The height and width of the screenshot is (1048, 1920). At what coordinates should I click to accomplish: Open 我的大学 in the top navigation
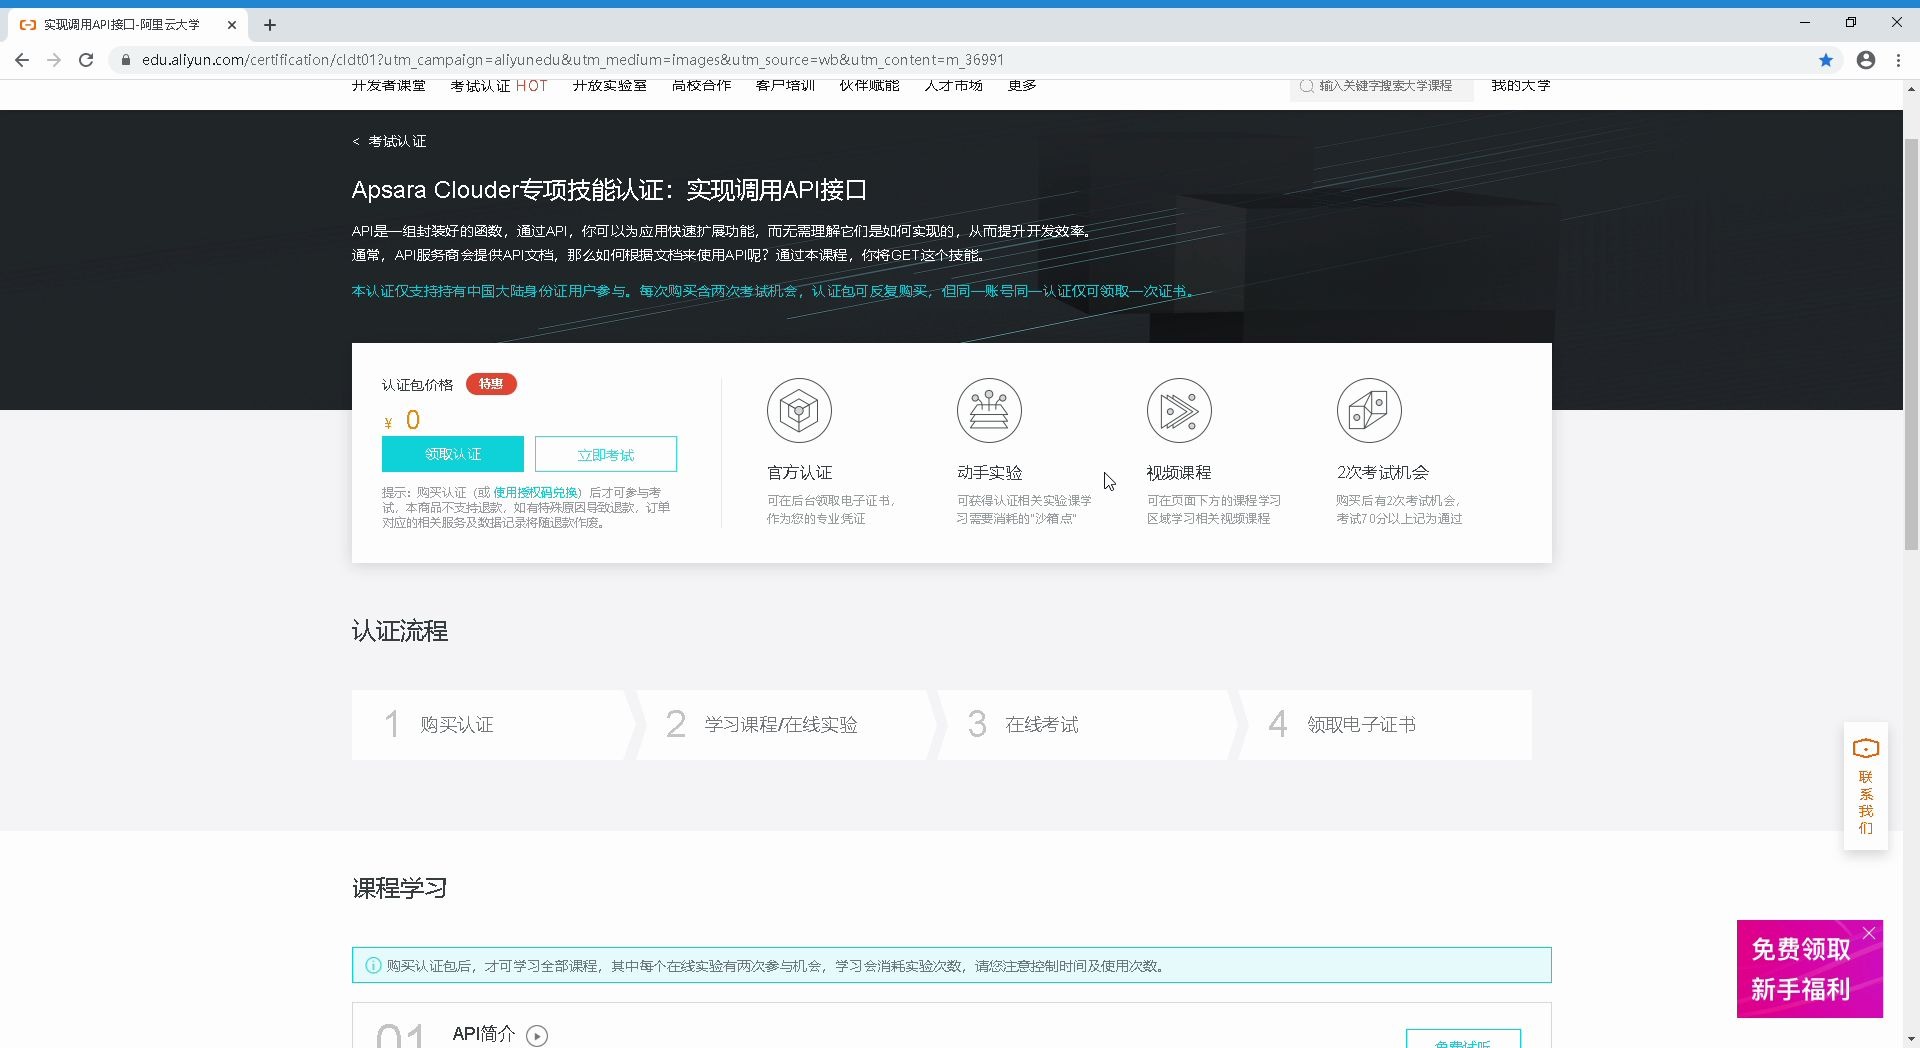(x=1521, y=86)
